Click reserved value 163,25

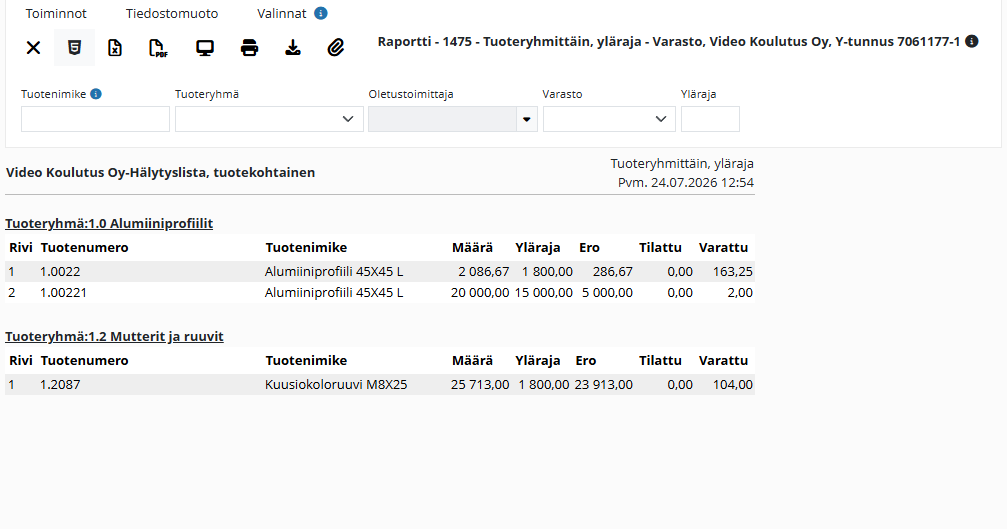[733, 272]
